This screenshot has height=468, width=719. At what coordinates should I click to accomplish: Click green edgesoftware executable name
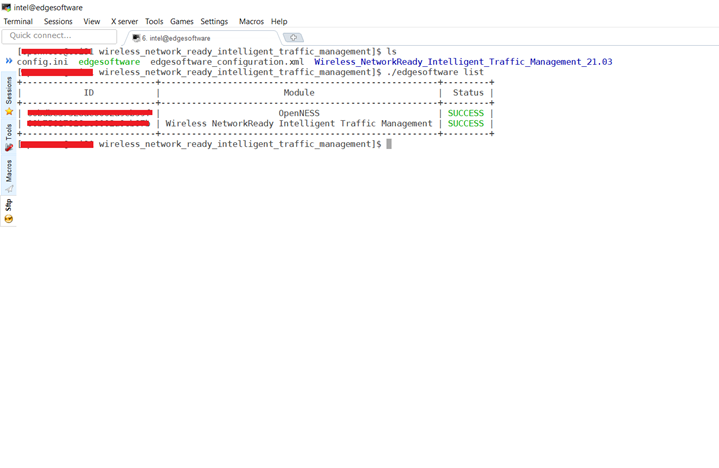[109, 62]
